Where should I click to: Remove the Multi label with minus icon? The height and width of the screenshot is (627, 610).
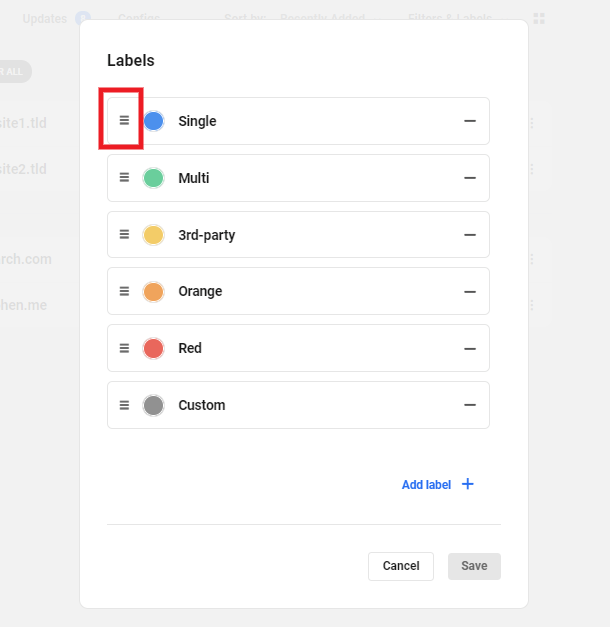pyautogui.click(x=470, y=178)
